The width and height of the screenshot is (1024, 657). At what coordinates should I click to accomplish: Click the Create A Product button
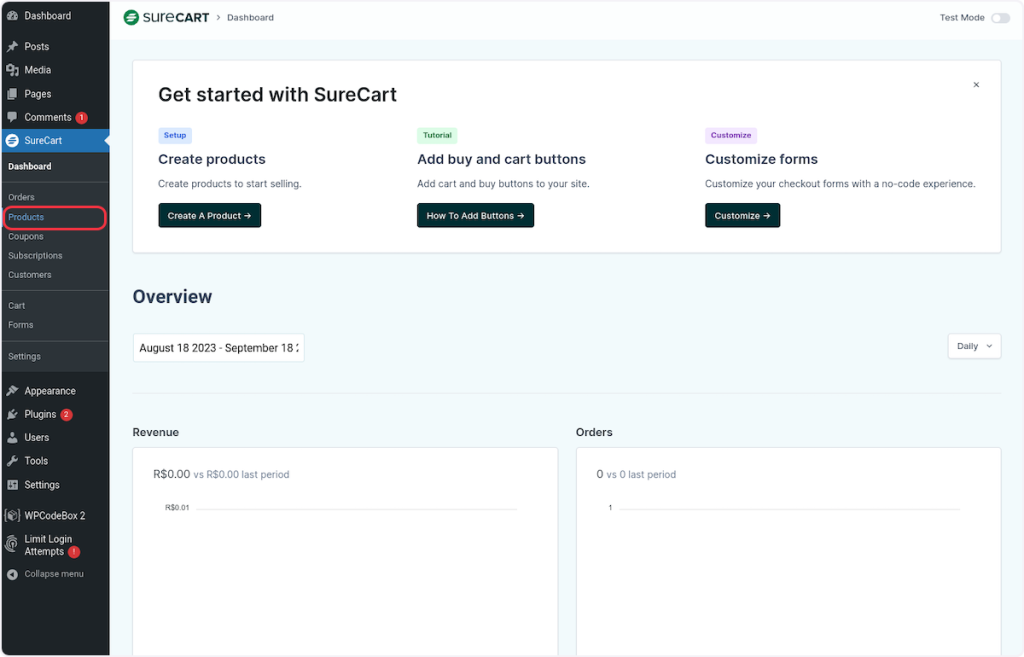[x=209, y=215]
